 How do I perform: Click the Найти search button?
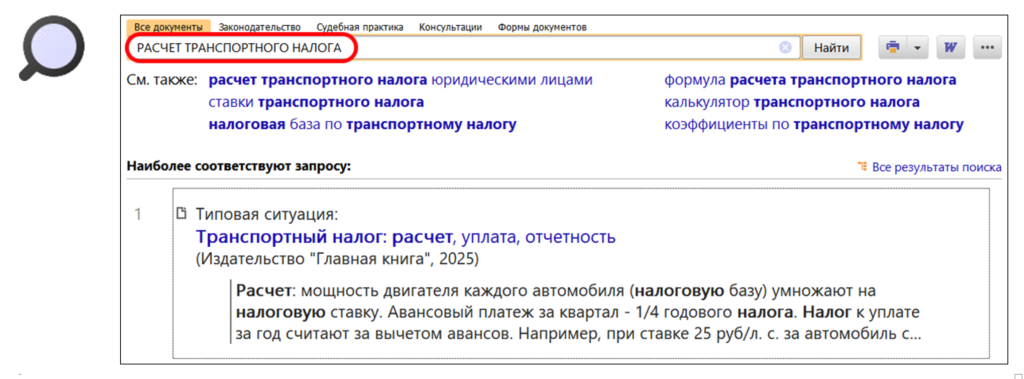coord(831,48)
